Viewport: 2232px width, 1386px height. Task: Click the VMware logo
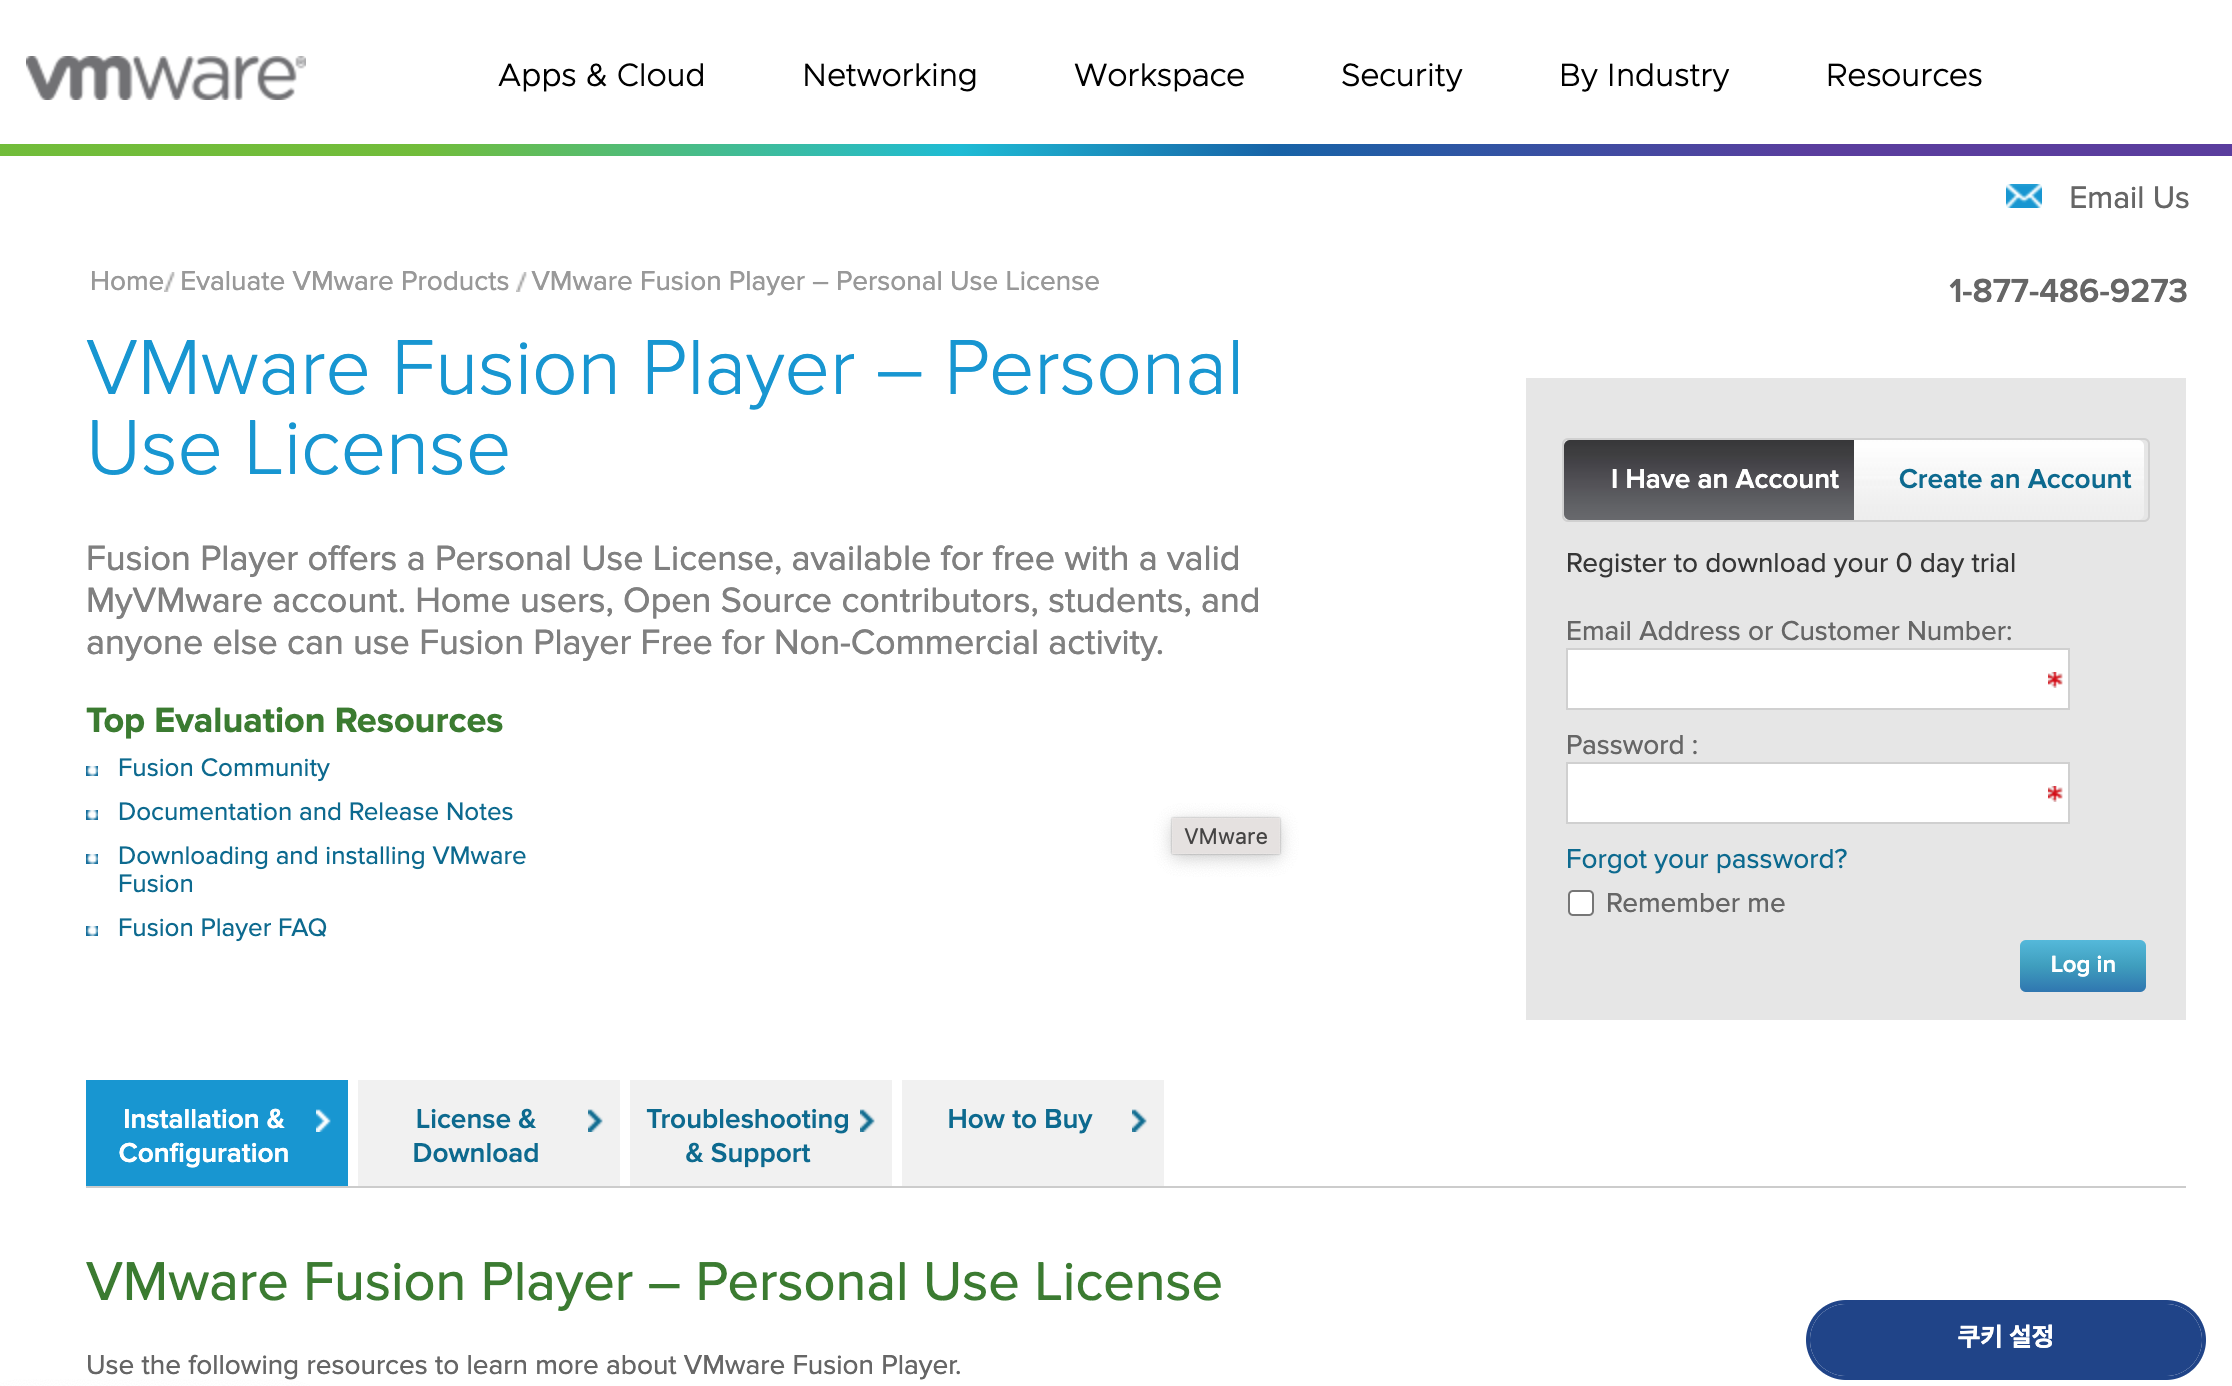point(166,77)
